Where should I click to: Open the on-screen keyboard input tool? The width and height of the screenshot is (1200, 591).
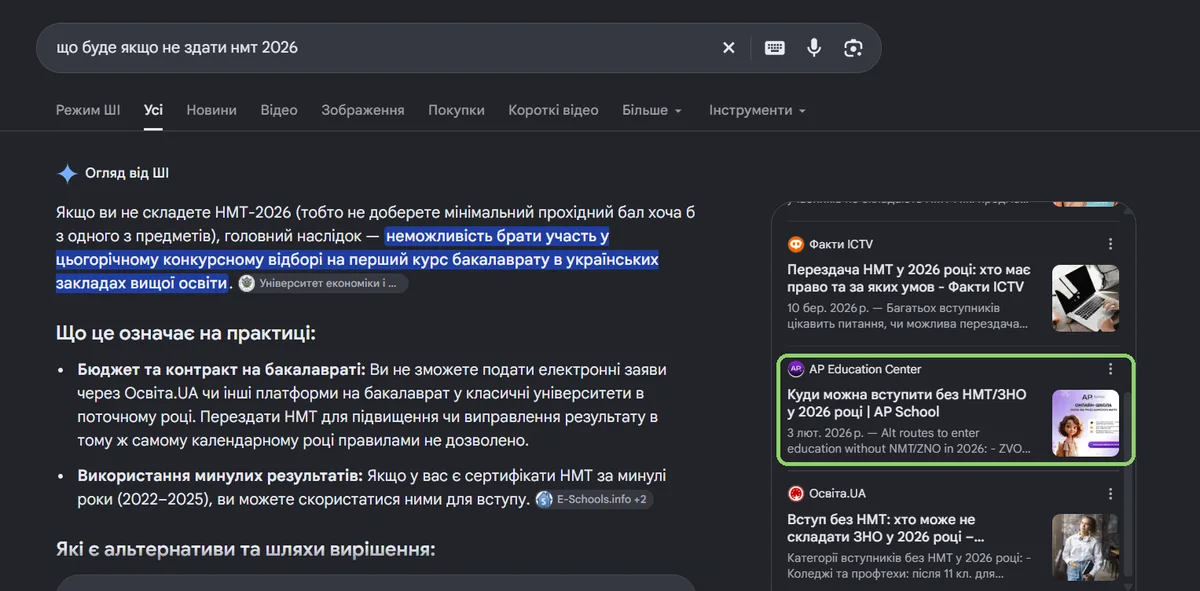775,48
